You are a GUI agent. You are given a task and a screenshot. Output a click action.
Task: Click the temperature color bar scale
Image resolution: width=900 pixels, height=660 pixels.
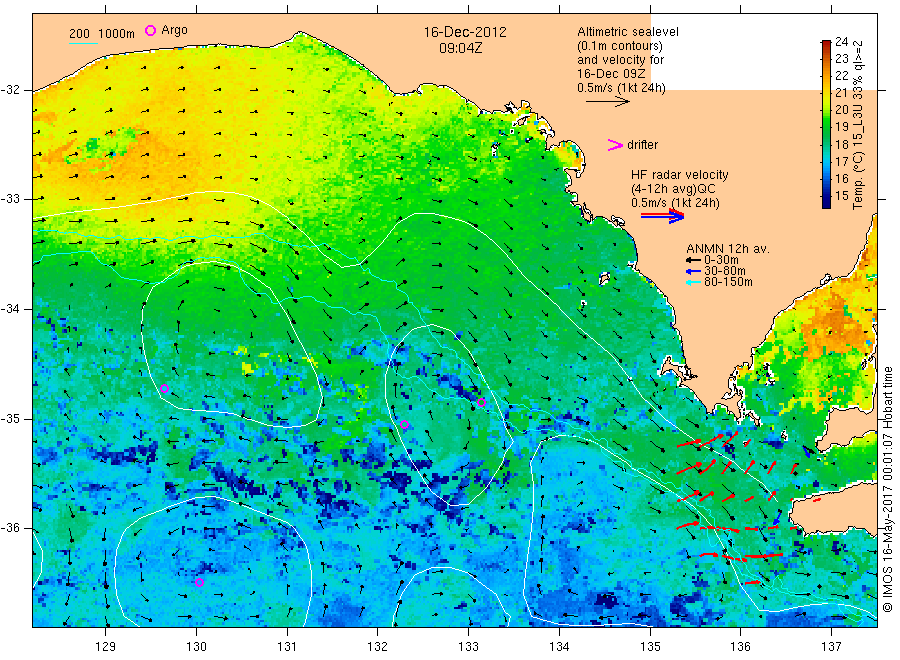coord(826,124)
